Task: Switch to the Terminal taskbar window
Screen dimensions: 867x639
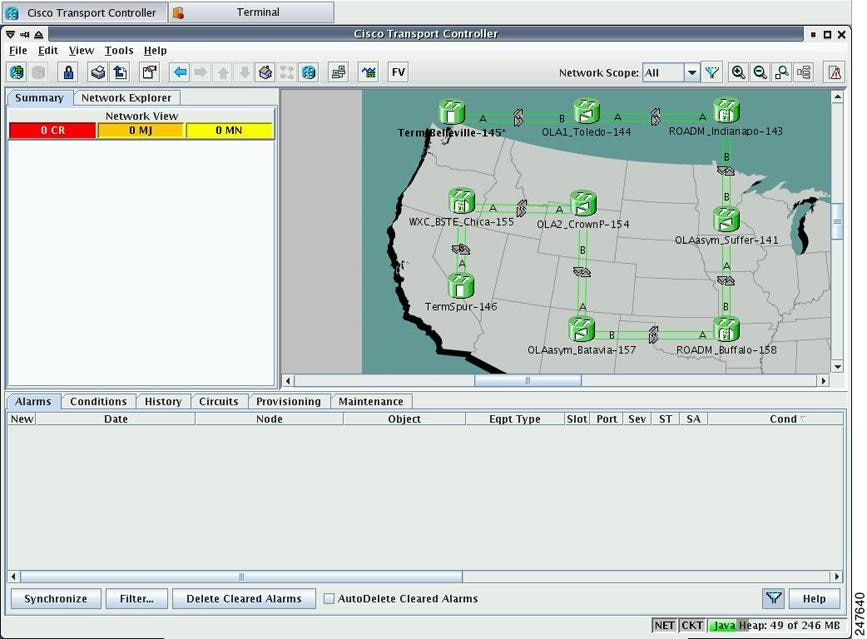Action: click(252, 12)
